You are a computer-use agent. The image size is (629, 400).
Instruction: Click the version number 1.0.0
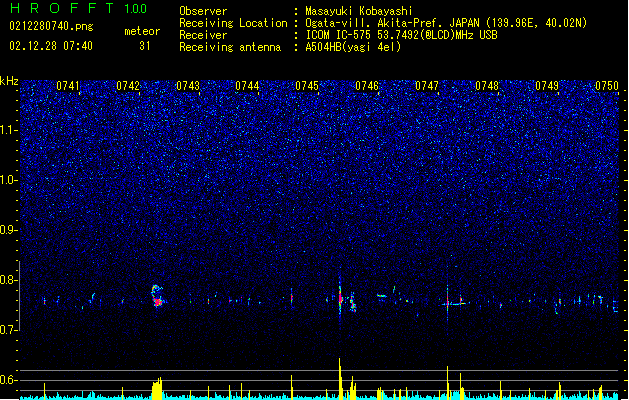click(135, 9)
